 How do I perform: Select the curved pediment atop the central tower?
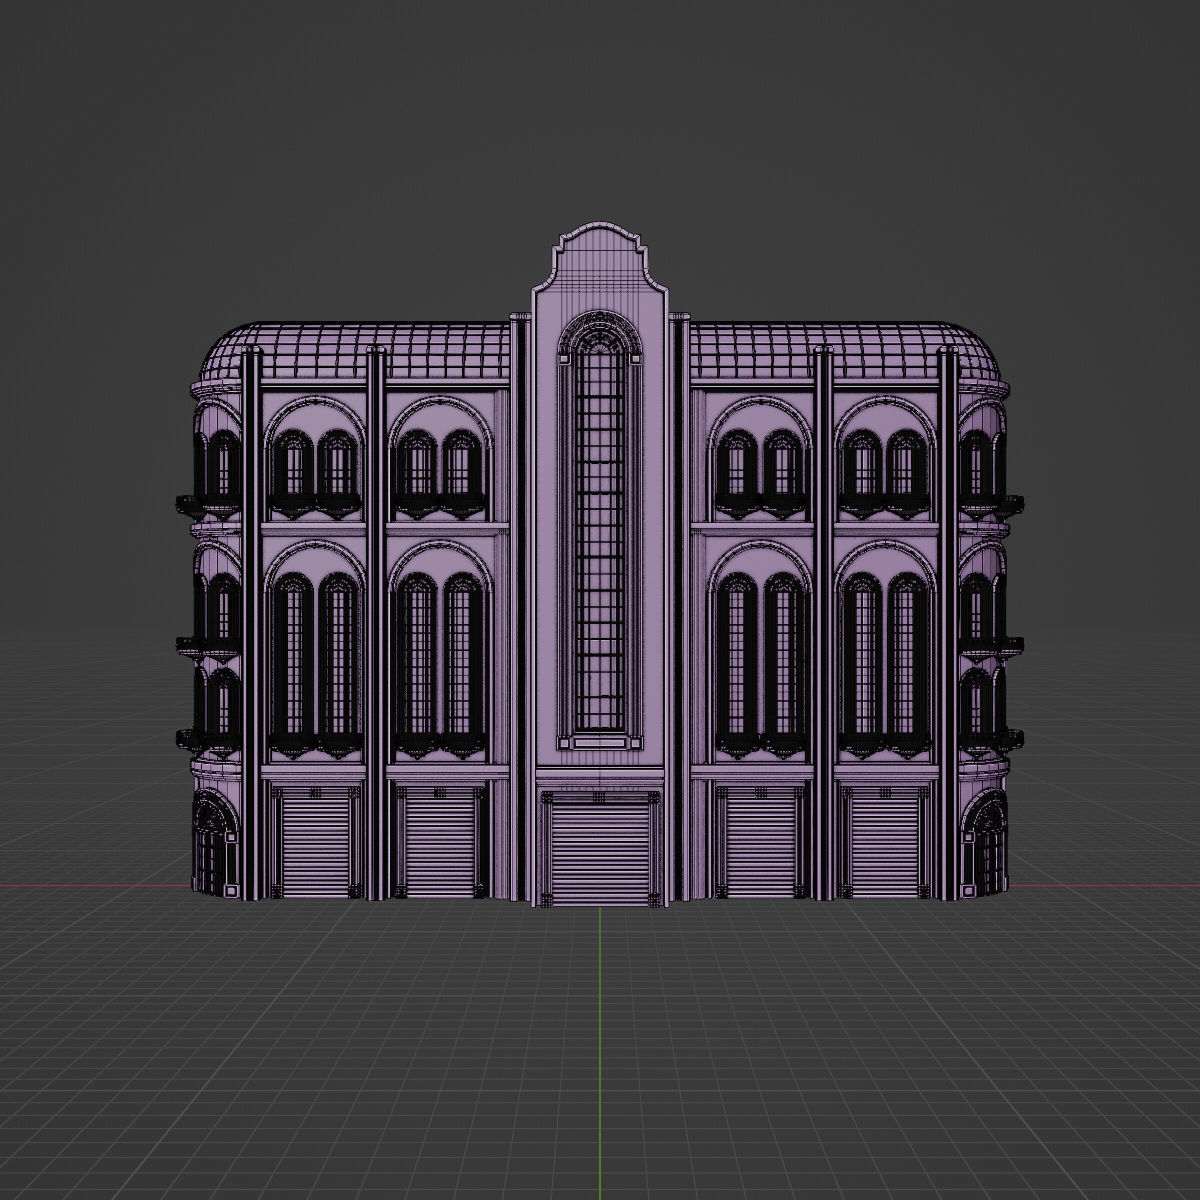click(x=600, y=250)
